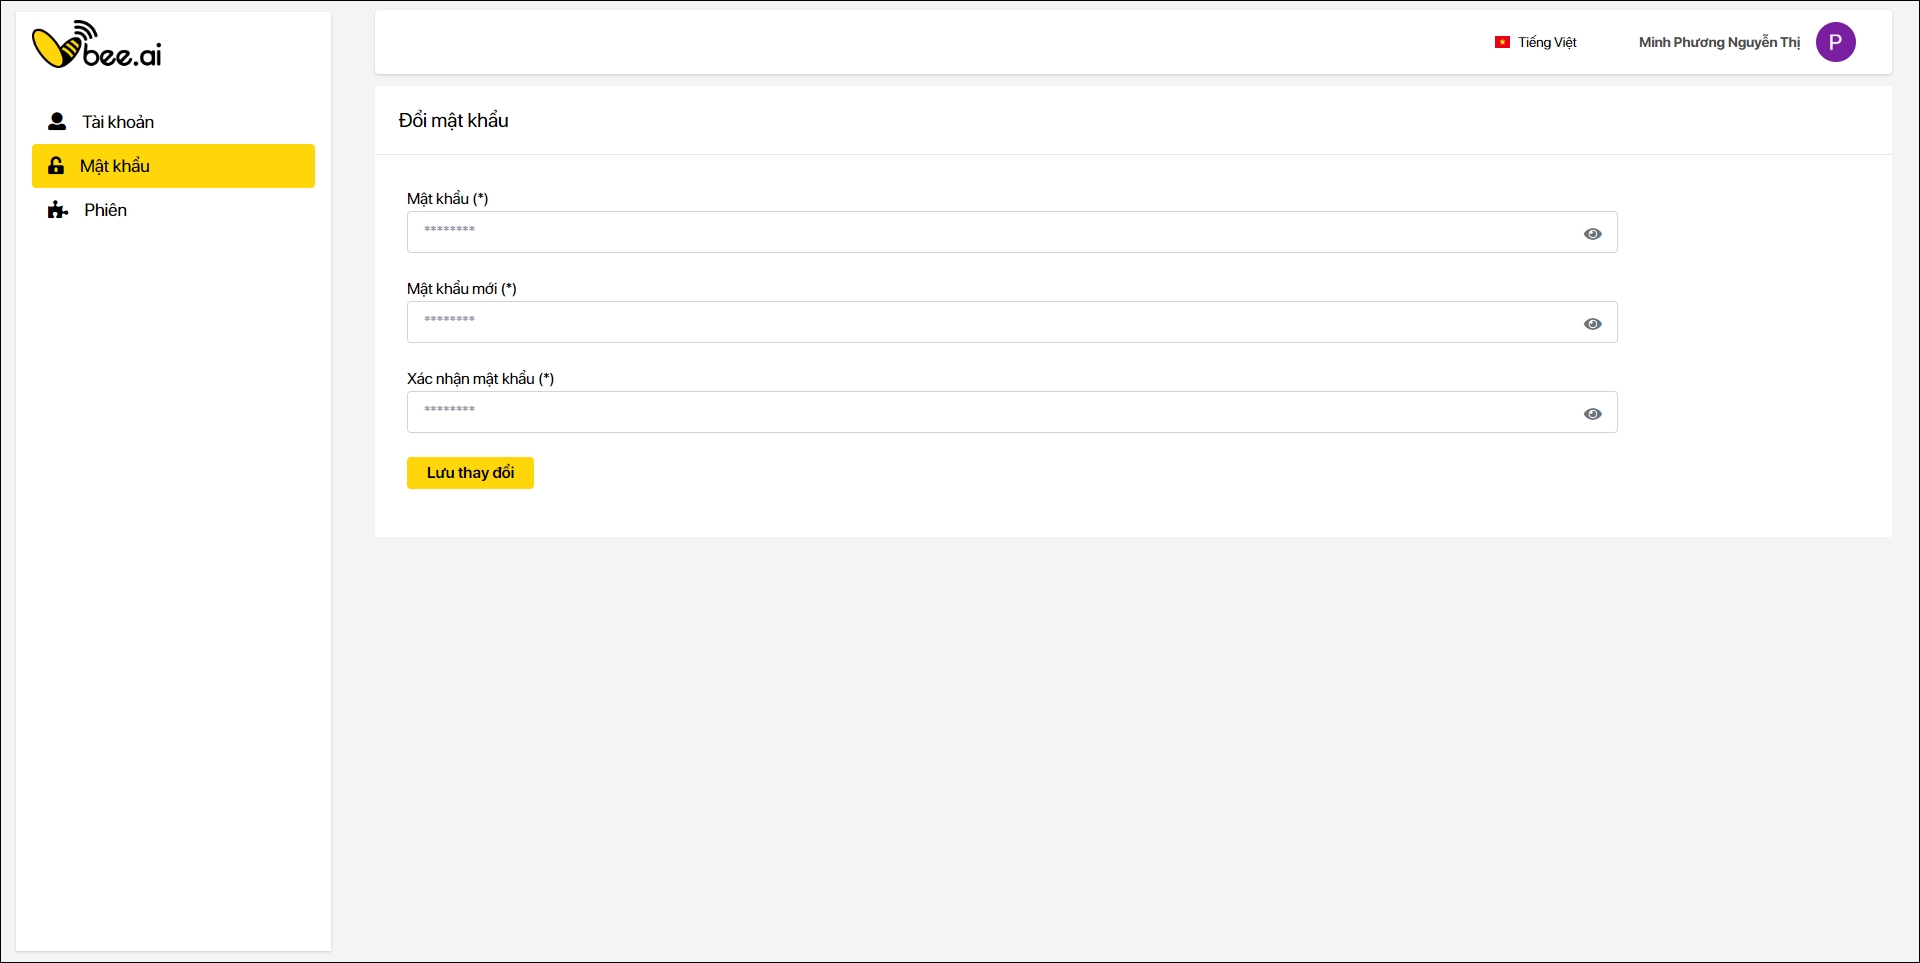The height and width of the screenshot is (963, 1920).
Task: Select the Mật khẩu sidebar item
Action: (x=115, y=166)
